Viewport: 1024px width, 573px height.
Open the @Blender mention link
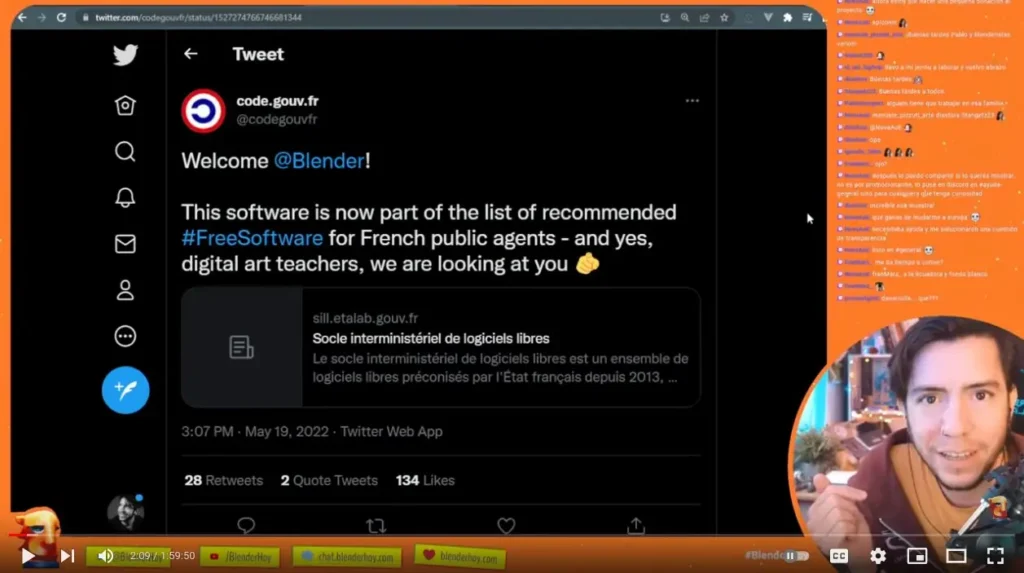coord(319,161)
